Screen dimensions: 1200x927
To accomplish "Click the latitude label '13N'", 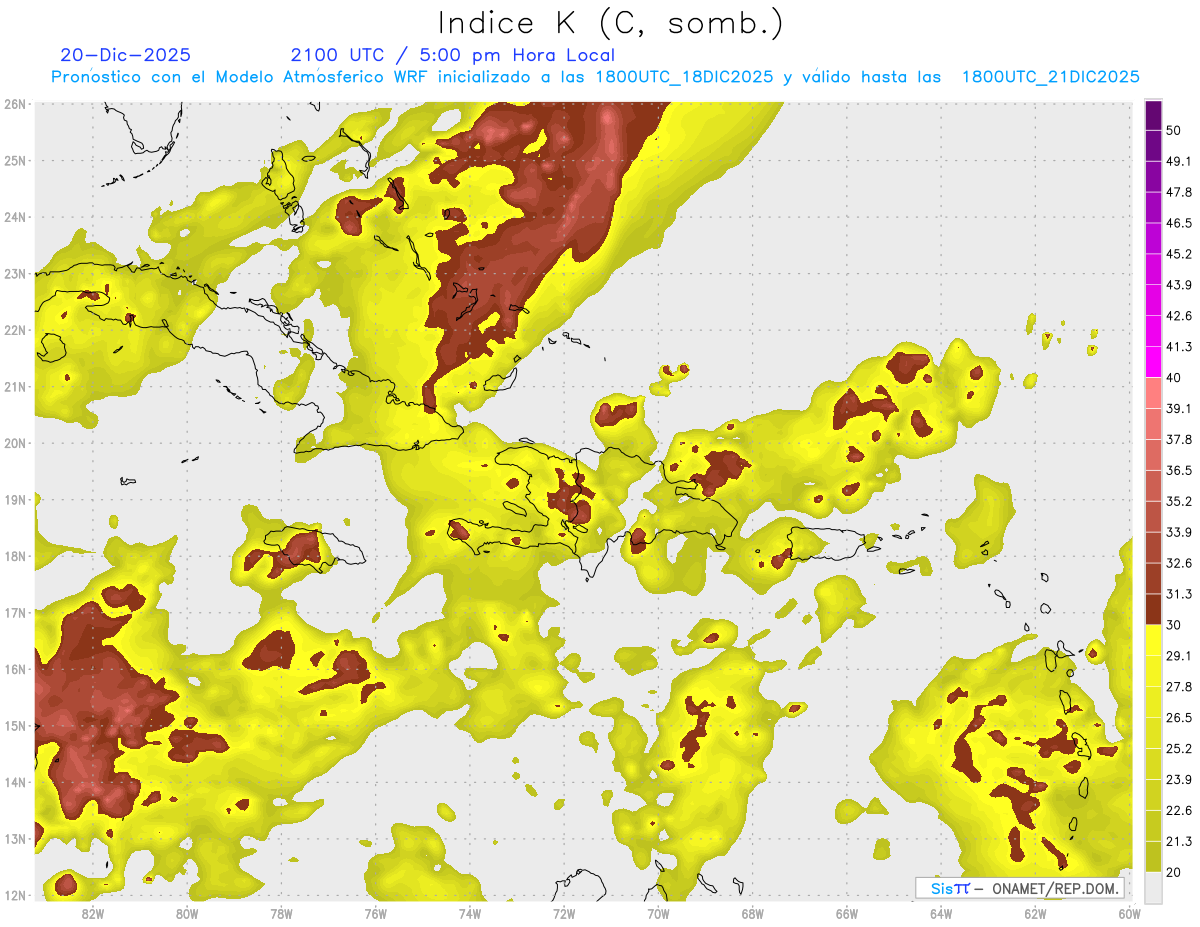I will (15, 839).
